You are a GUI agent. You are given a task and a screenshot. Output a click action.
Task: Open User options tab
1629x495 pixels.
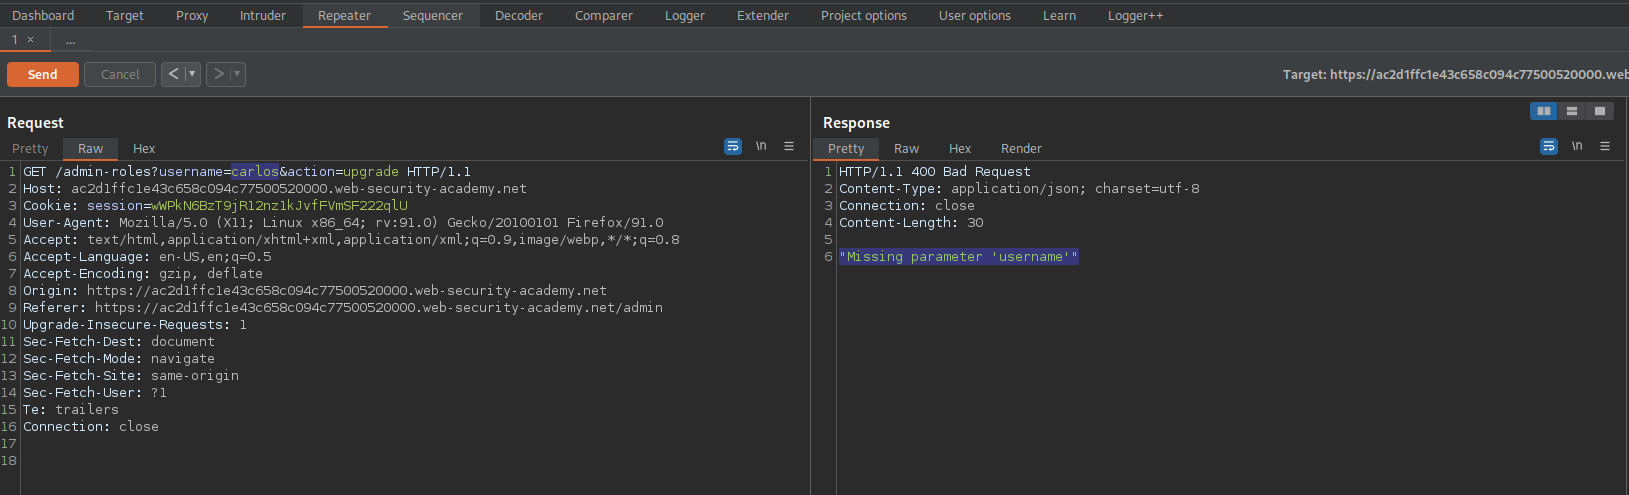pos(975,15)
